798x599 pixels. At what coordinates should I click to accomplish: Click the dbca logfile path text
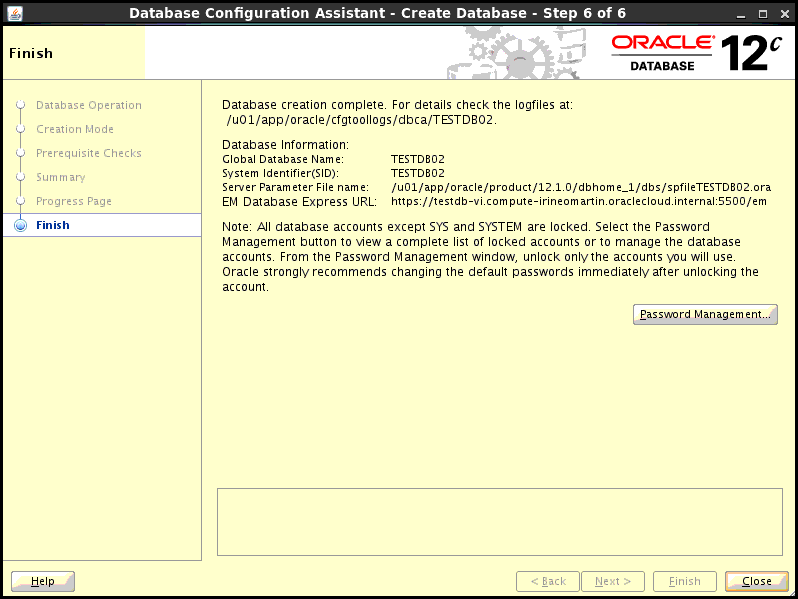click(361, 120)
